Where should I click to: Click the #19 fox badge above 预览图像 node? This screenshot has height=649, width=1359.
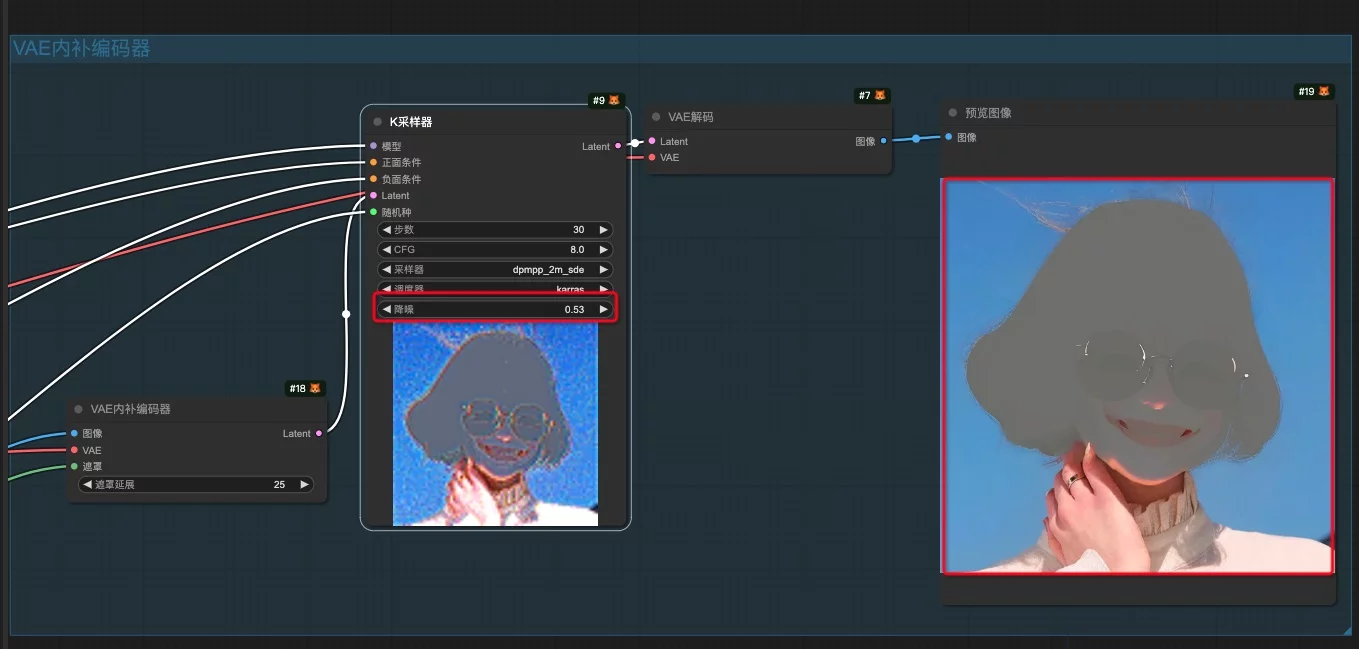1314,92
